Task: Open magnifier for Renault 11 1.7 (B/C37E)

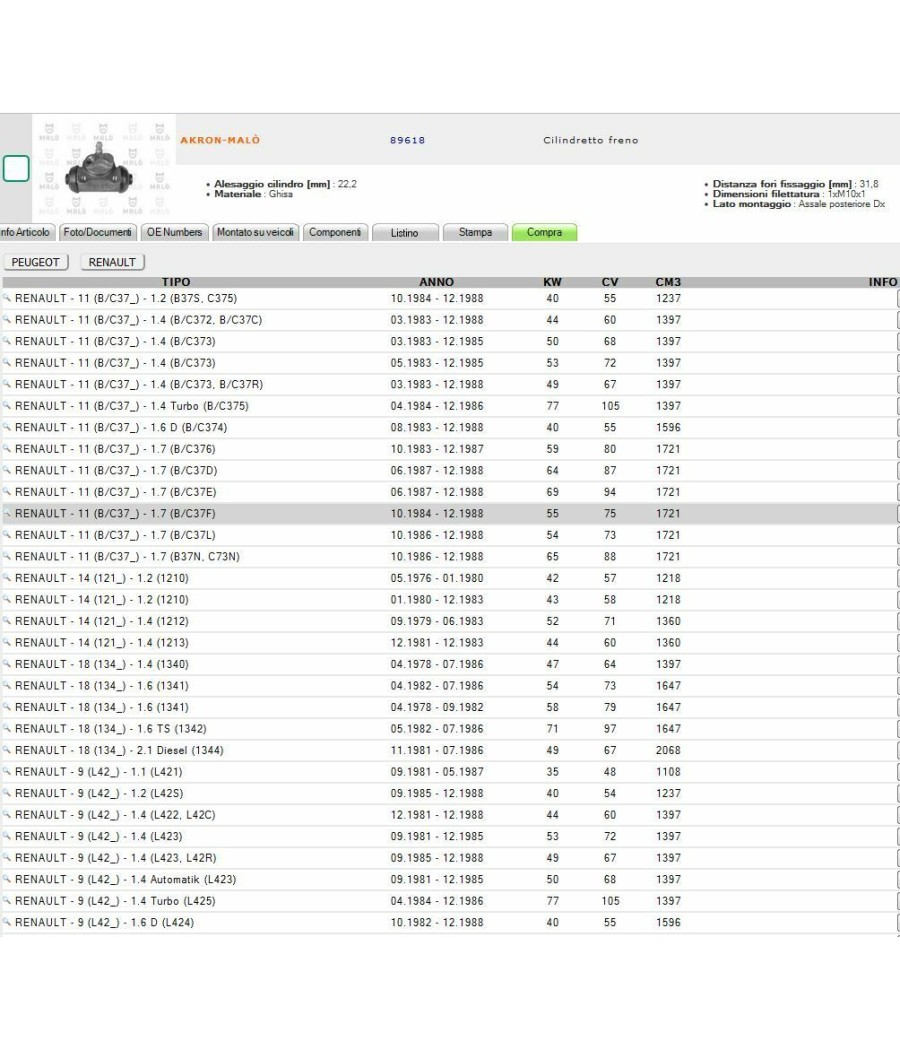Action: click(7, 491)
